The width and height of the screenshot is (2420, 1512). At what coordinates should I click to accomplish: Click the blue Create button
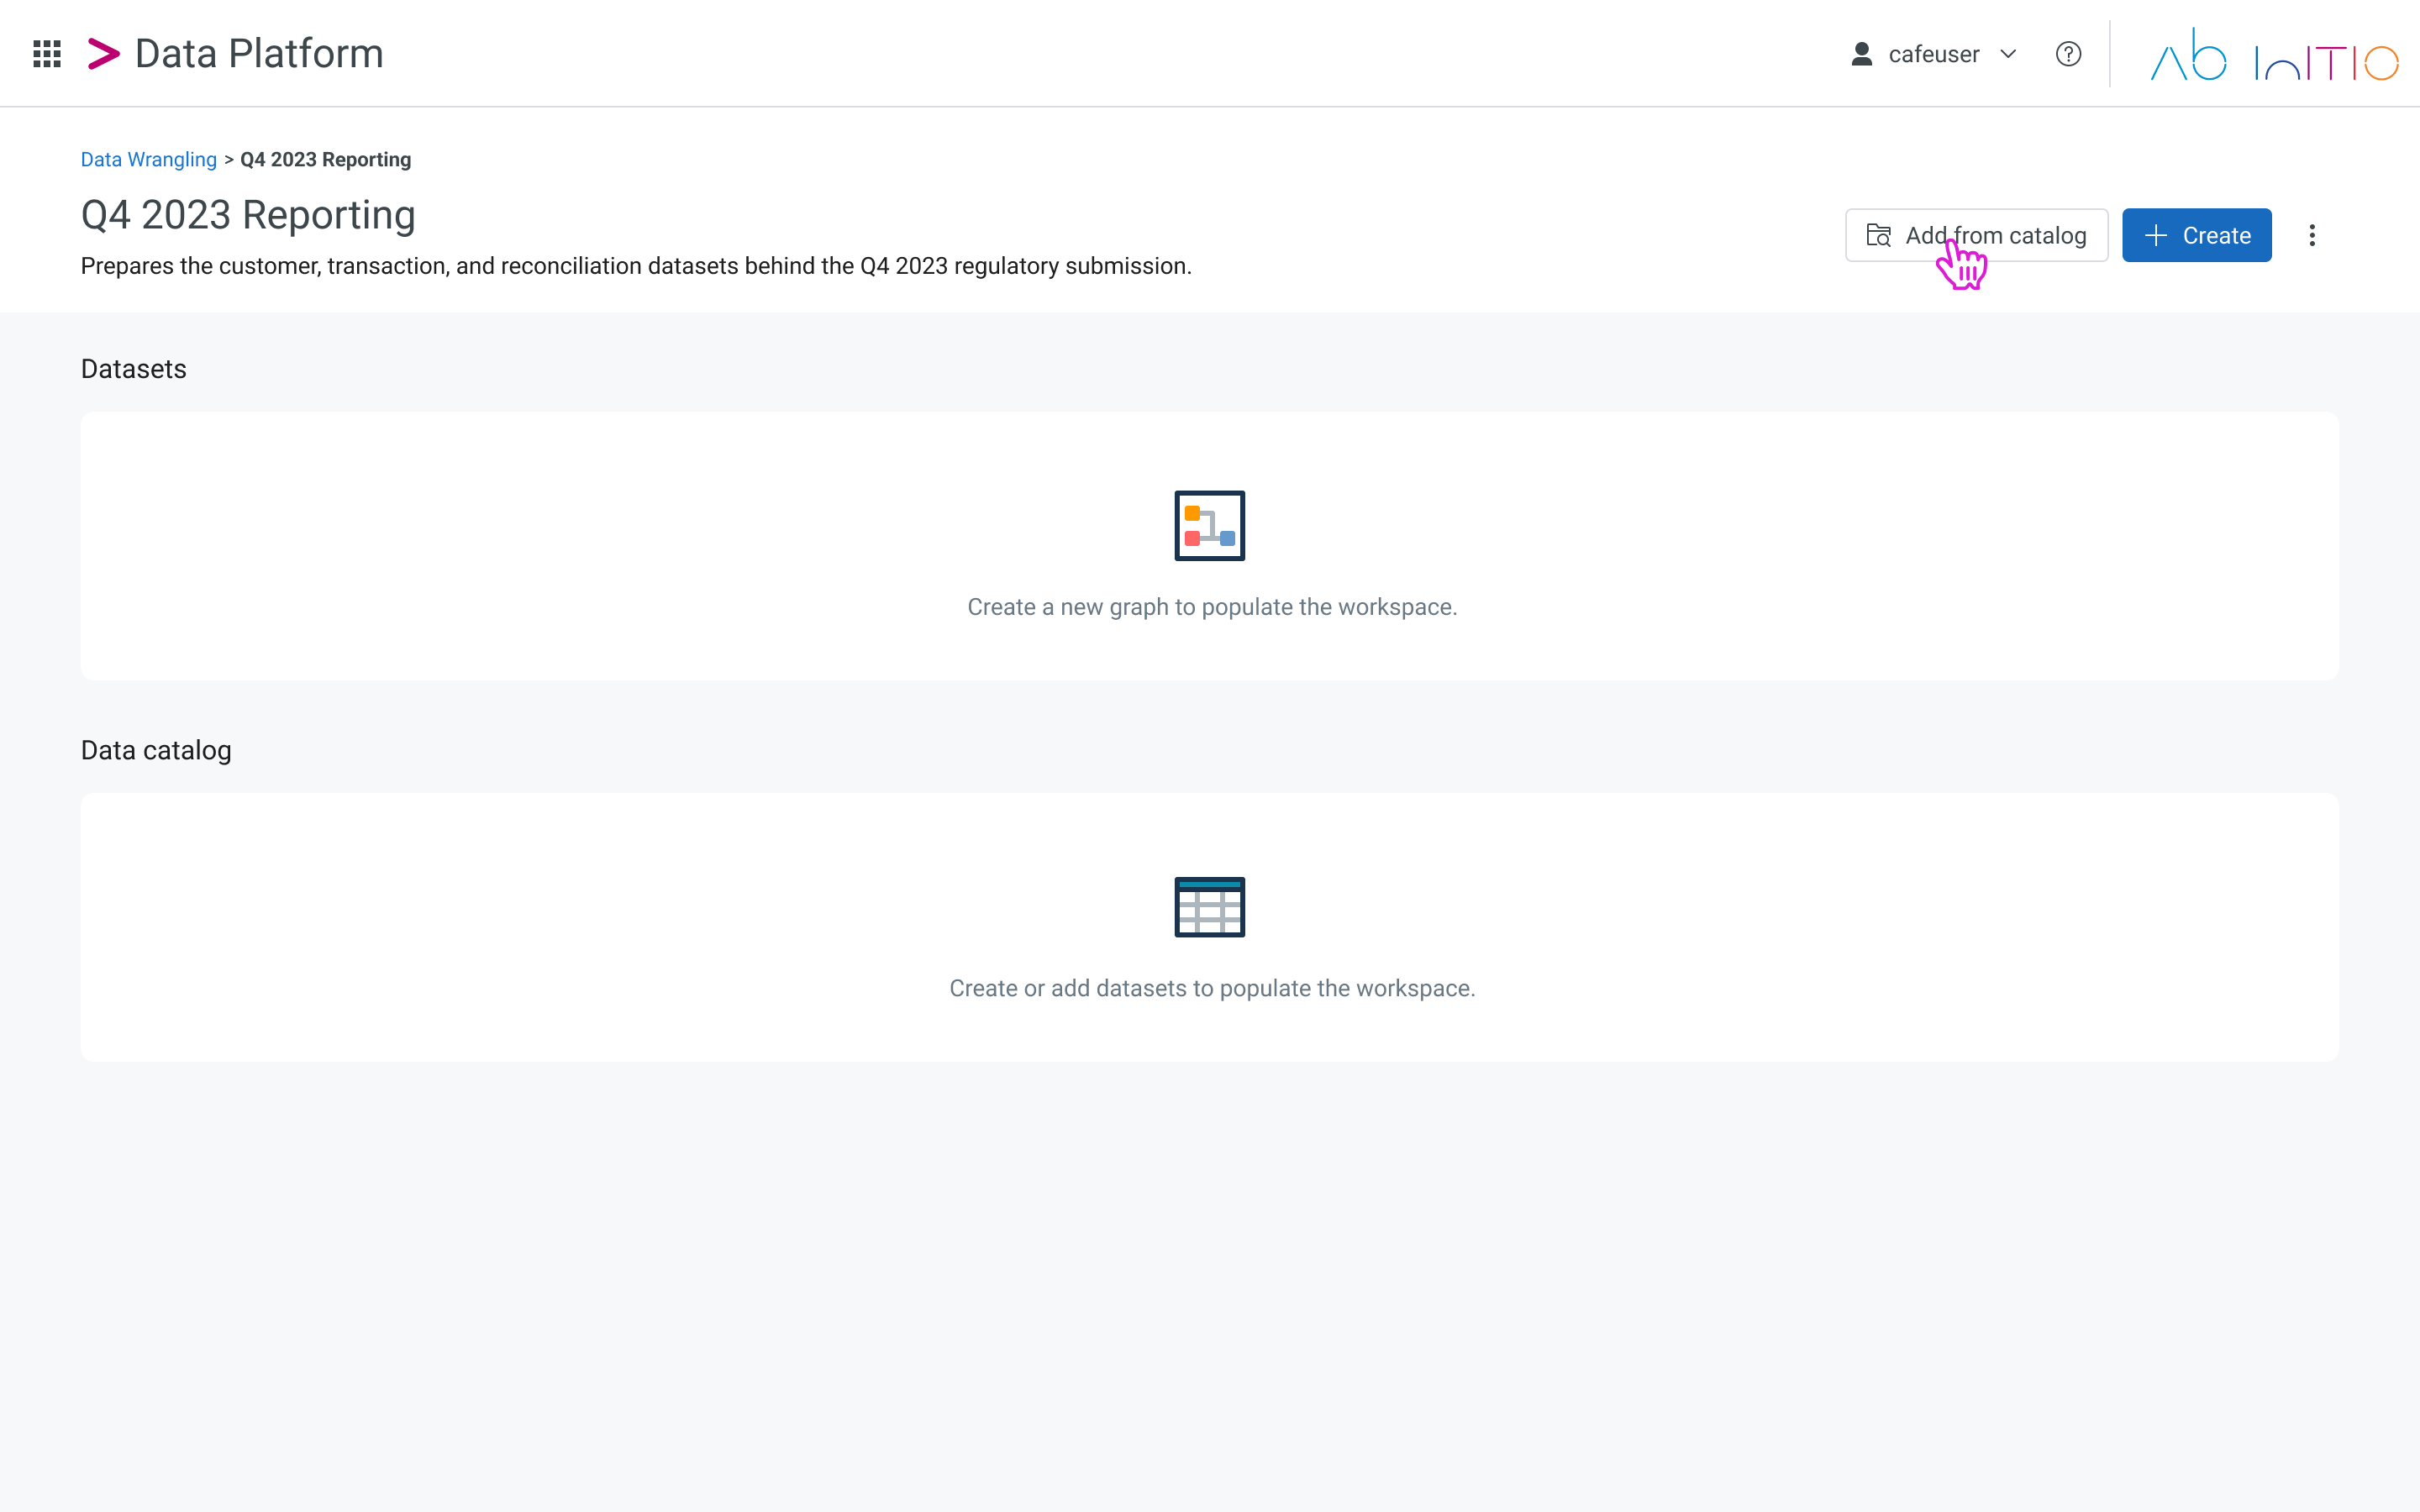(x=2196, y=235)
